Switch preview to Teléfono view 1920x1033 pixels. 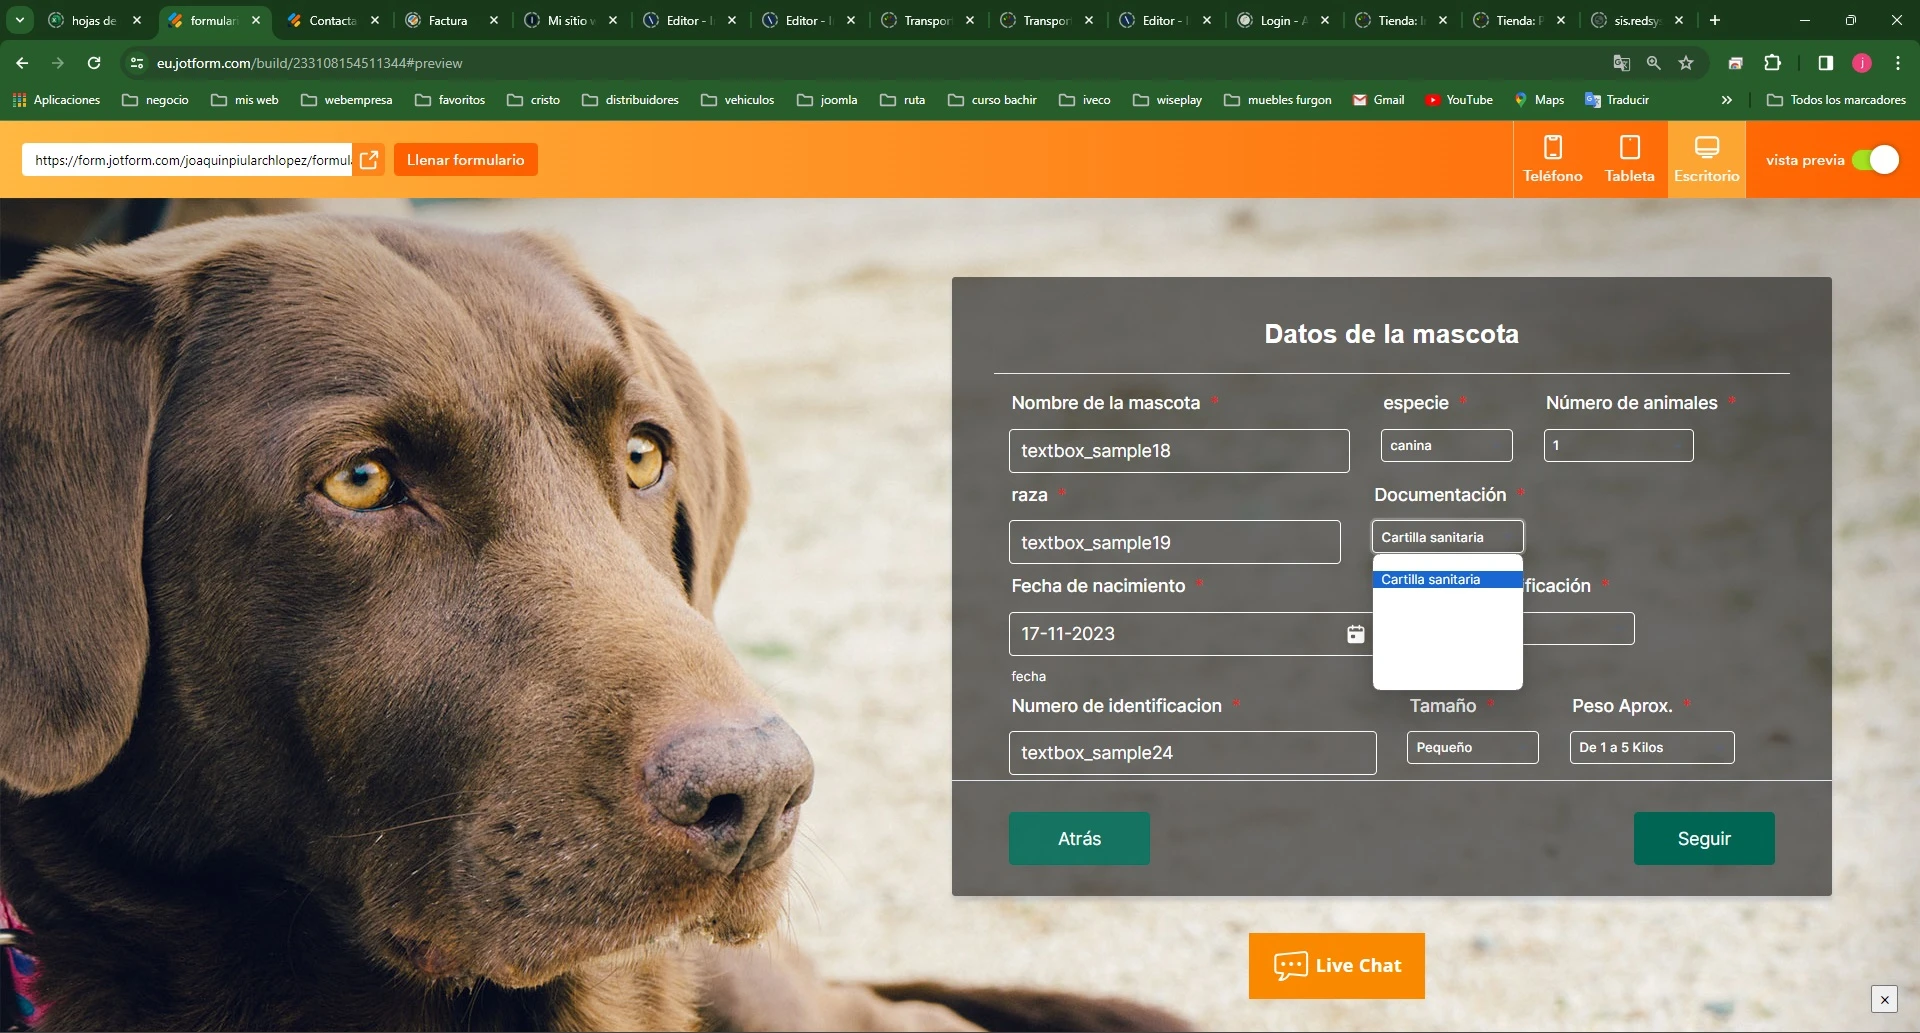point(1551,158)
